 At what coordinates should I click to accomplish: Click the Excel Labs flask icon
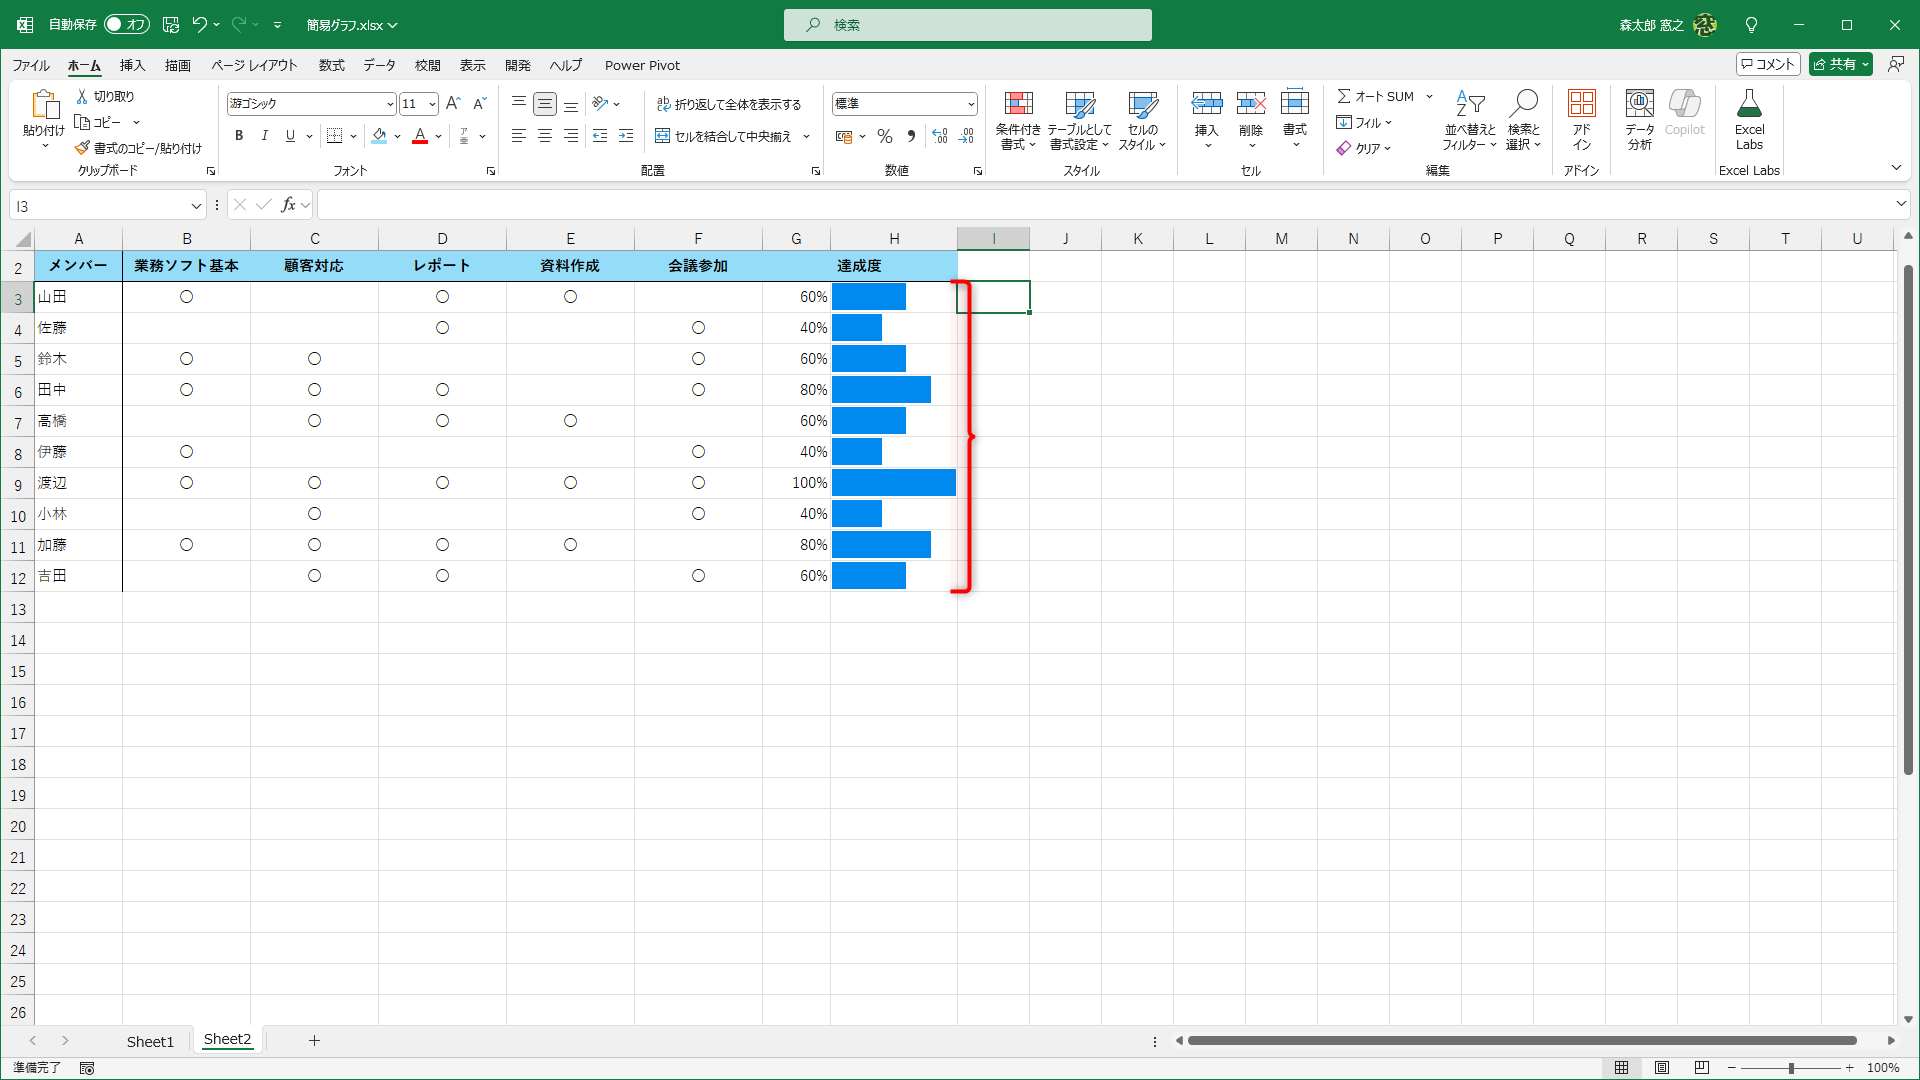[x=1749, y=104]
